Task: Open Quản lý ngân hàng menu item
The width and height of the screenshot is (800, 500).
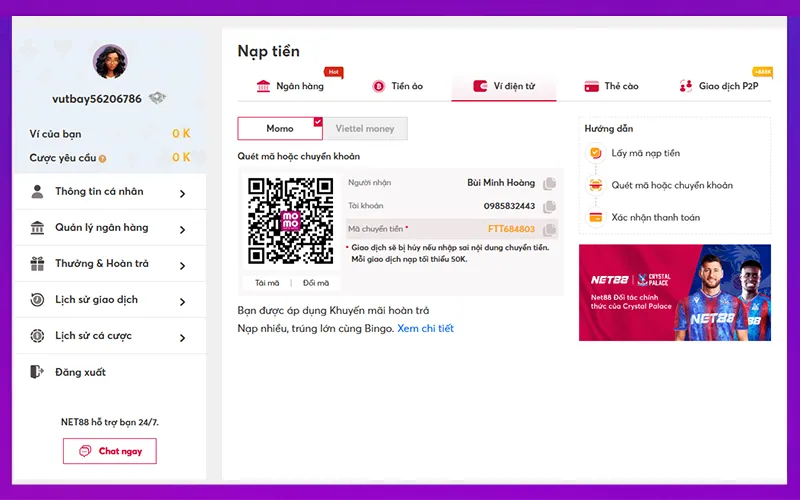Action: [110, 228]
